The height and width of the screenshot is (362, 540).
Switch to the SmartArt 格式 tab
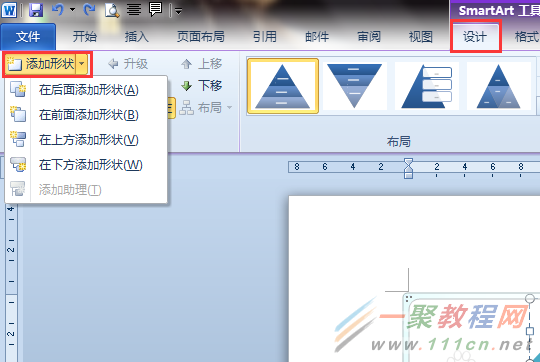point(526,36)
